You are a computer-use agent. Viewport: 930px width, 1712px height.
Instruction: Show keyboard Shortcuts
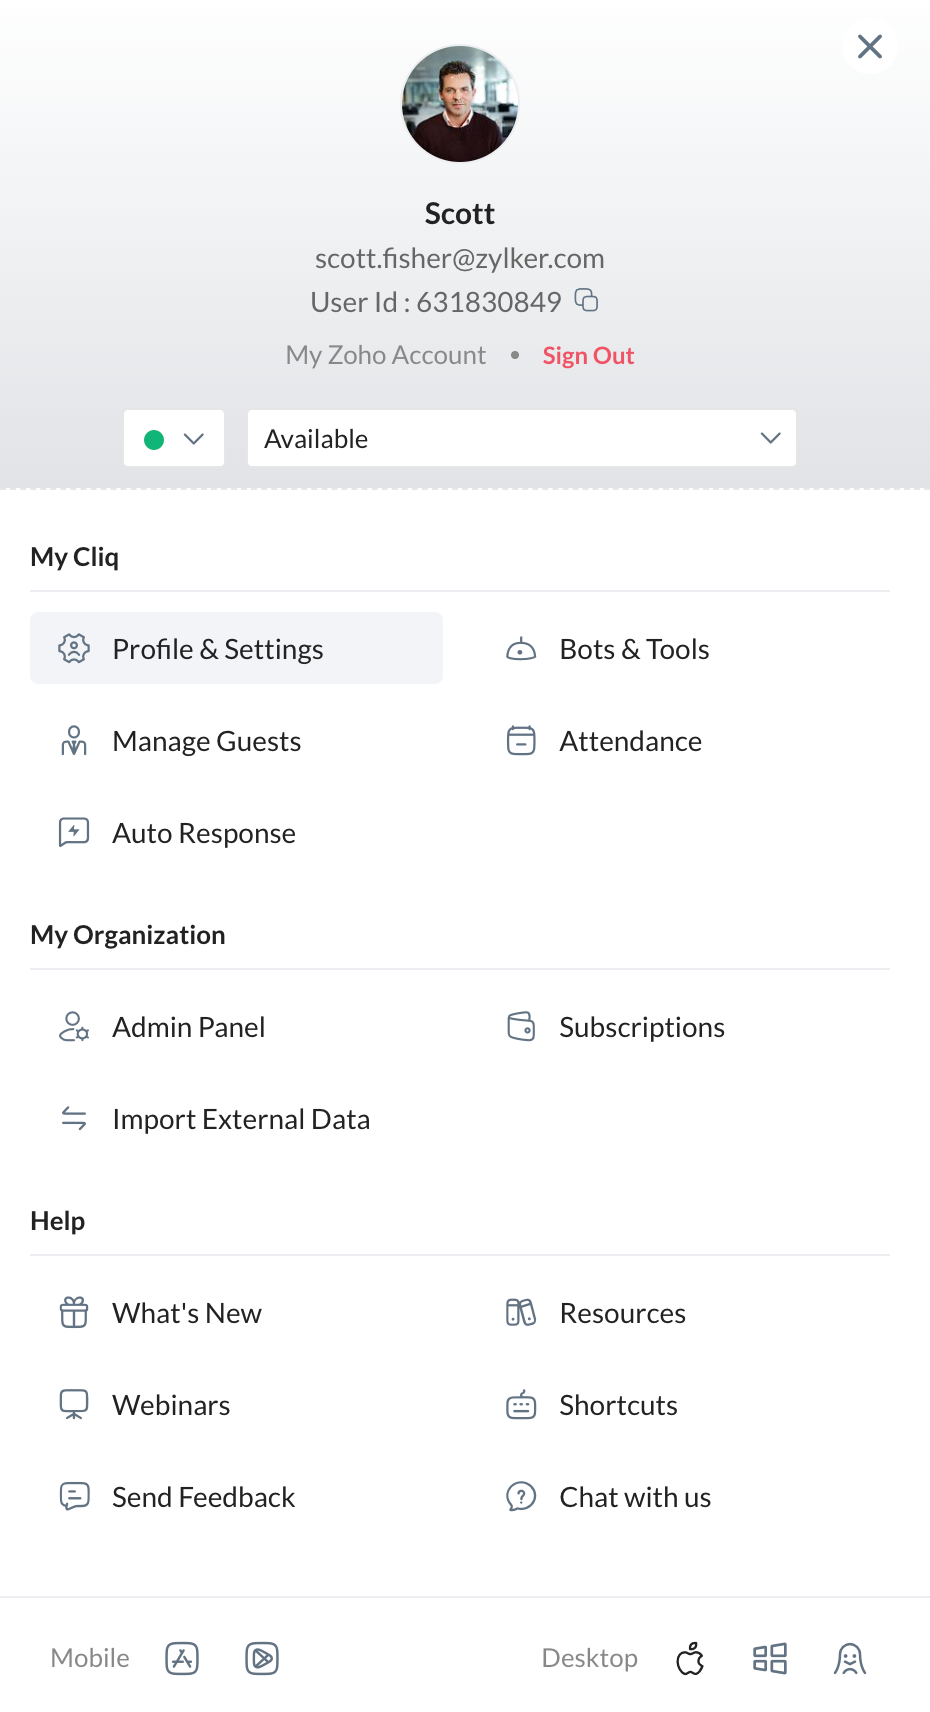(618, 1405)
